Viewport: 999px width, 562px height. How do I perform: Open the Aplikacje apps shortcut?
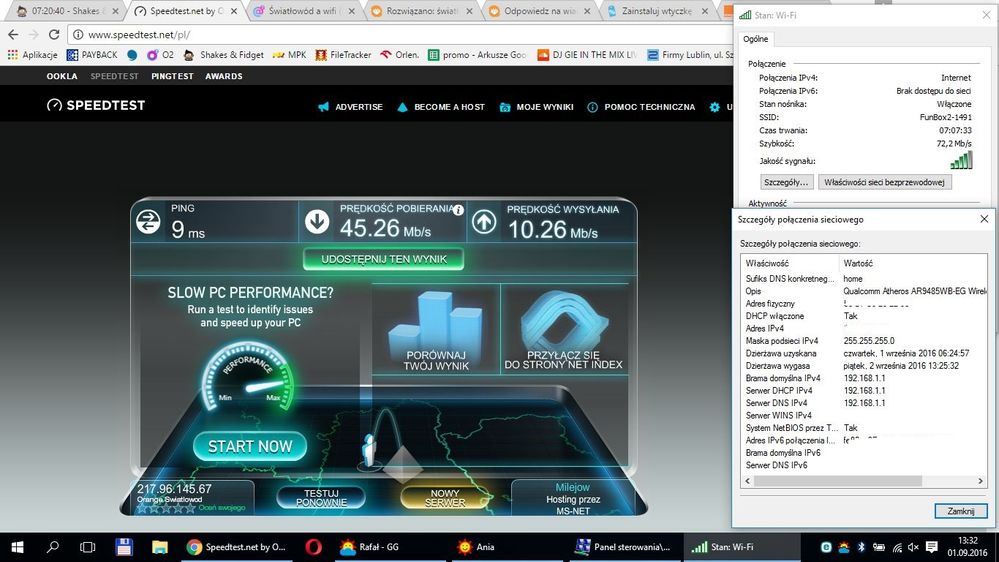(32, 55)
